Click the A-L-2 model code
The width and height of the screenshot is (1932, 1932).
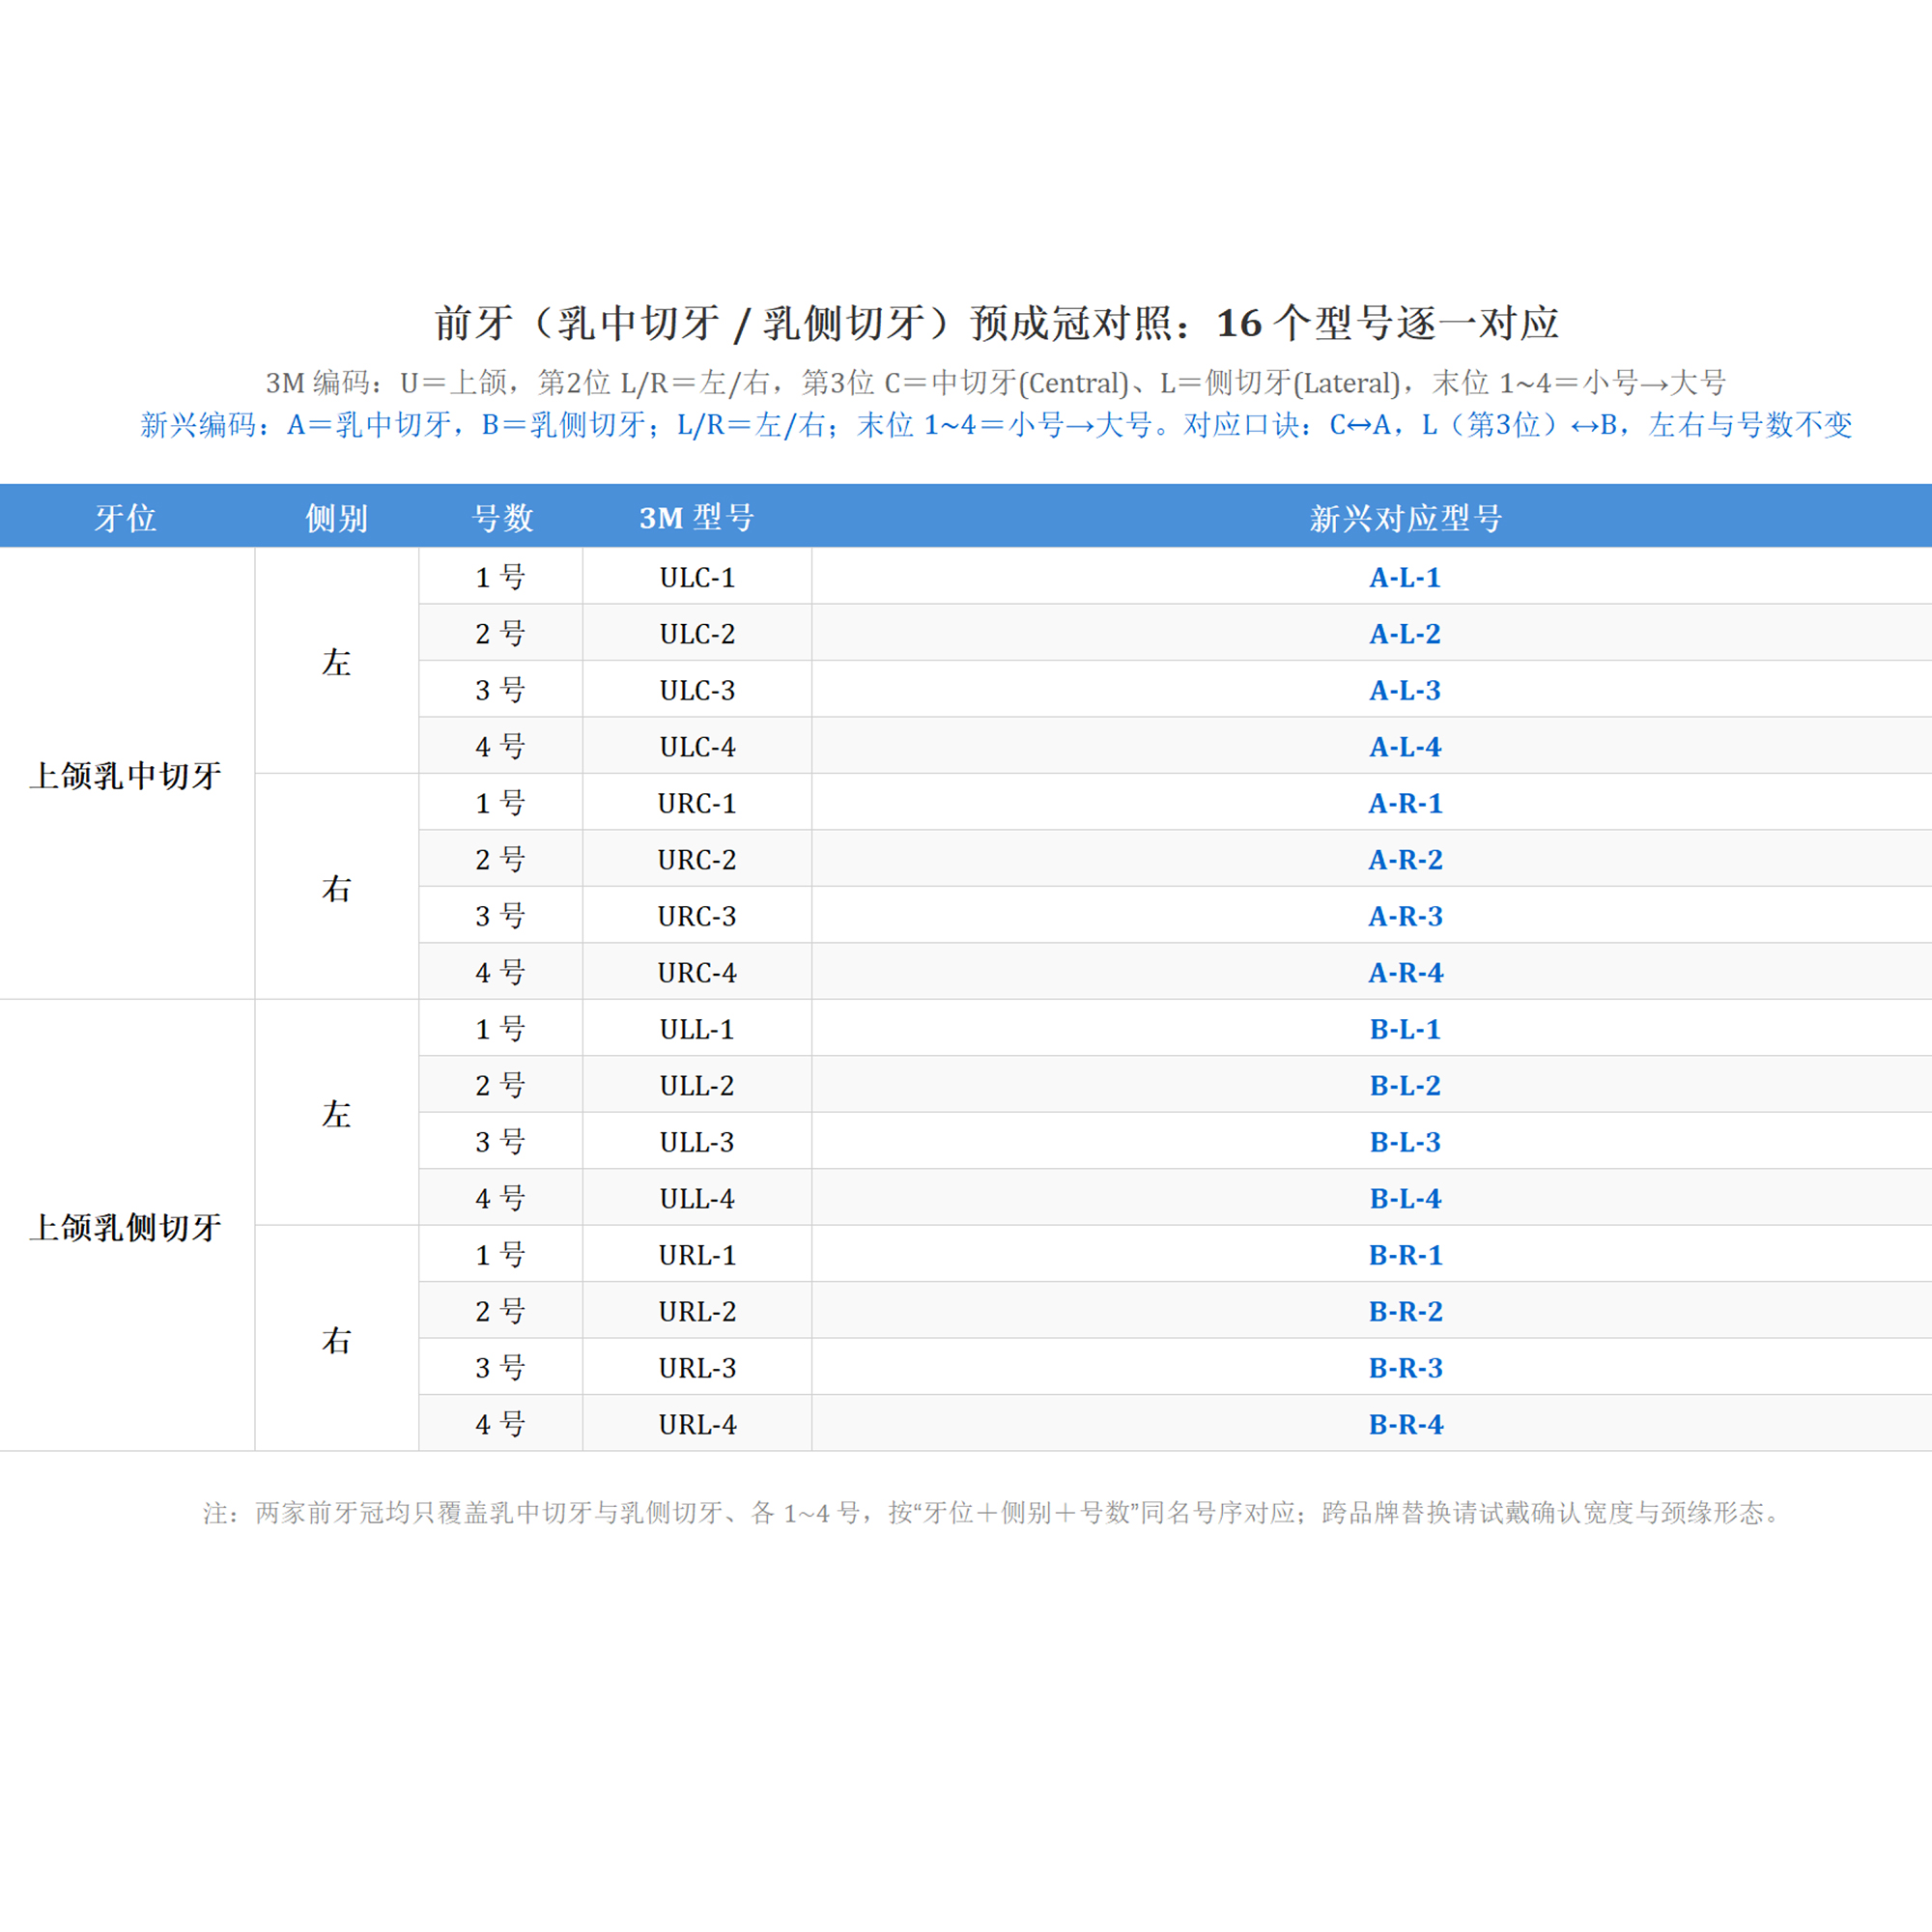click(x=1405, y=633)
